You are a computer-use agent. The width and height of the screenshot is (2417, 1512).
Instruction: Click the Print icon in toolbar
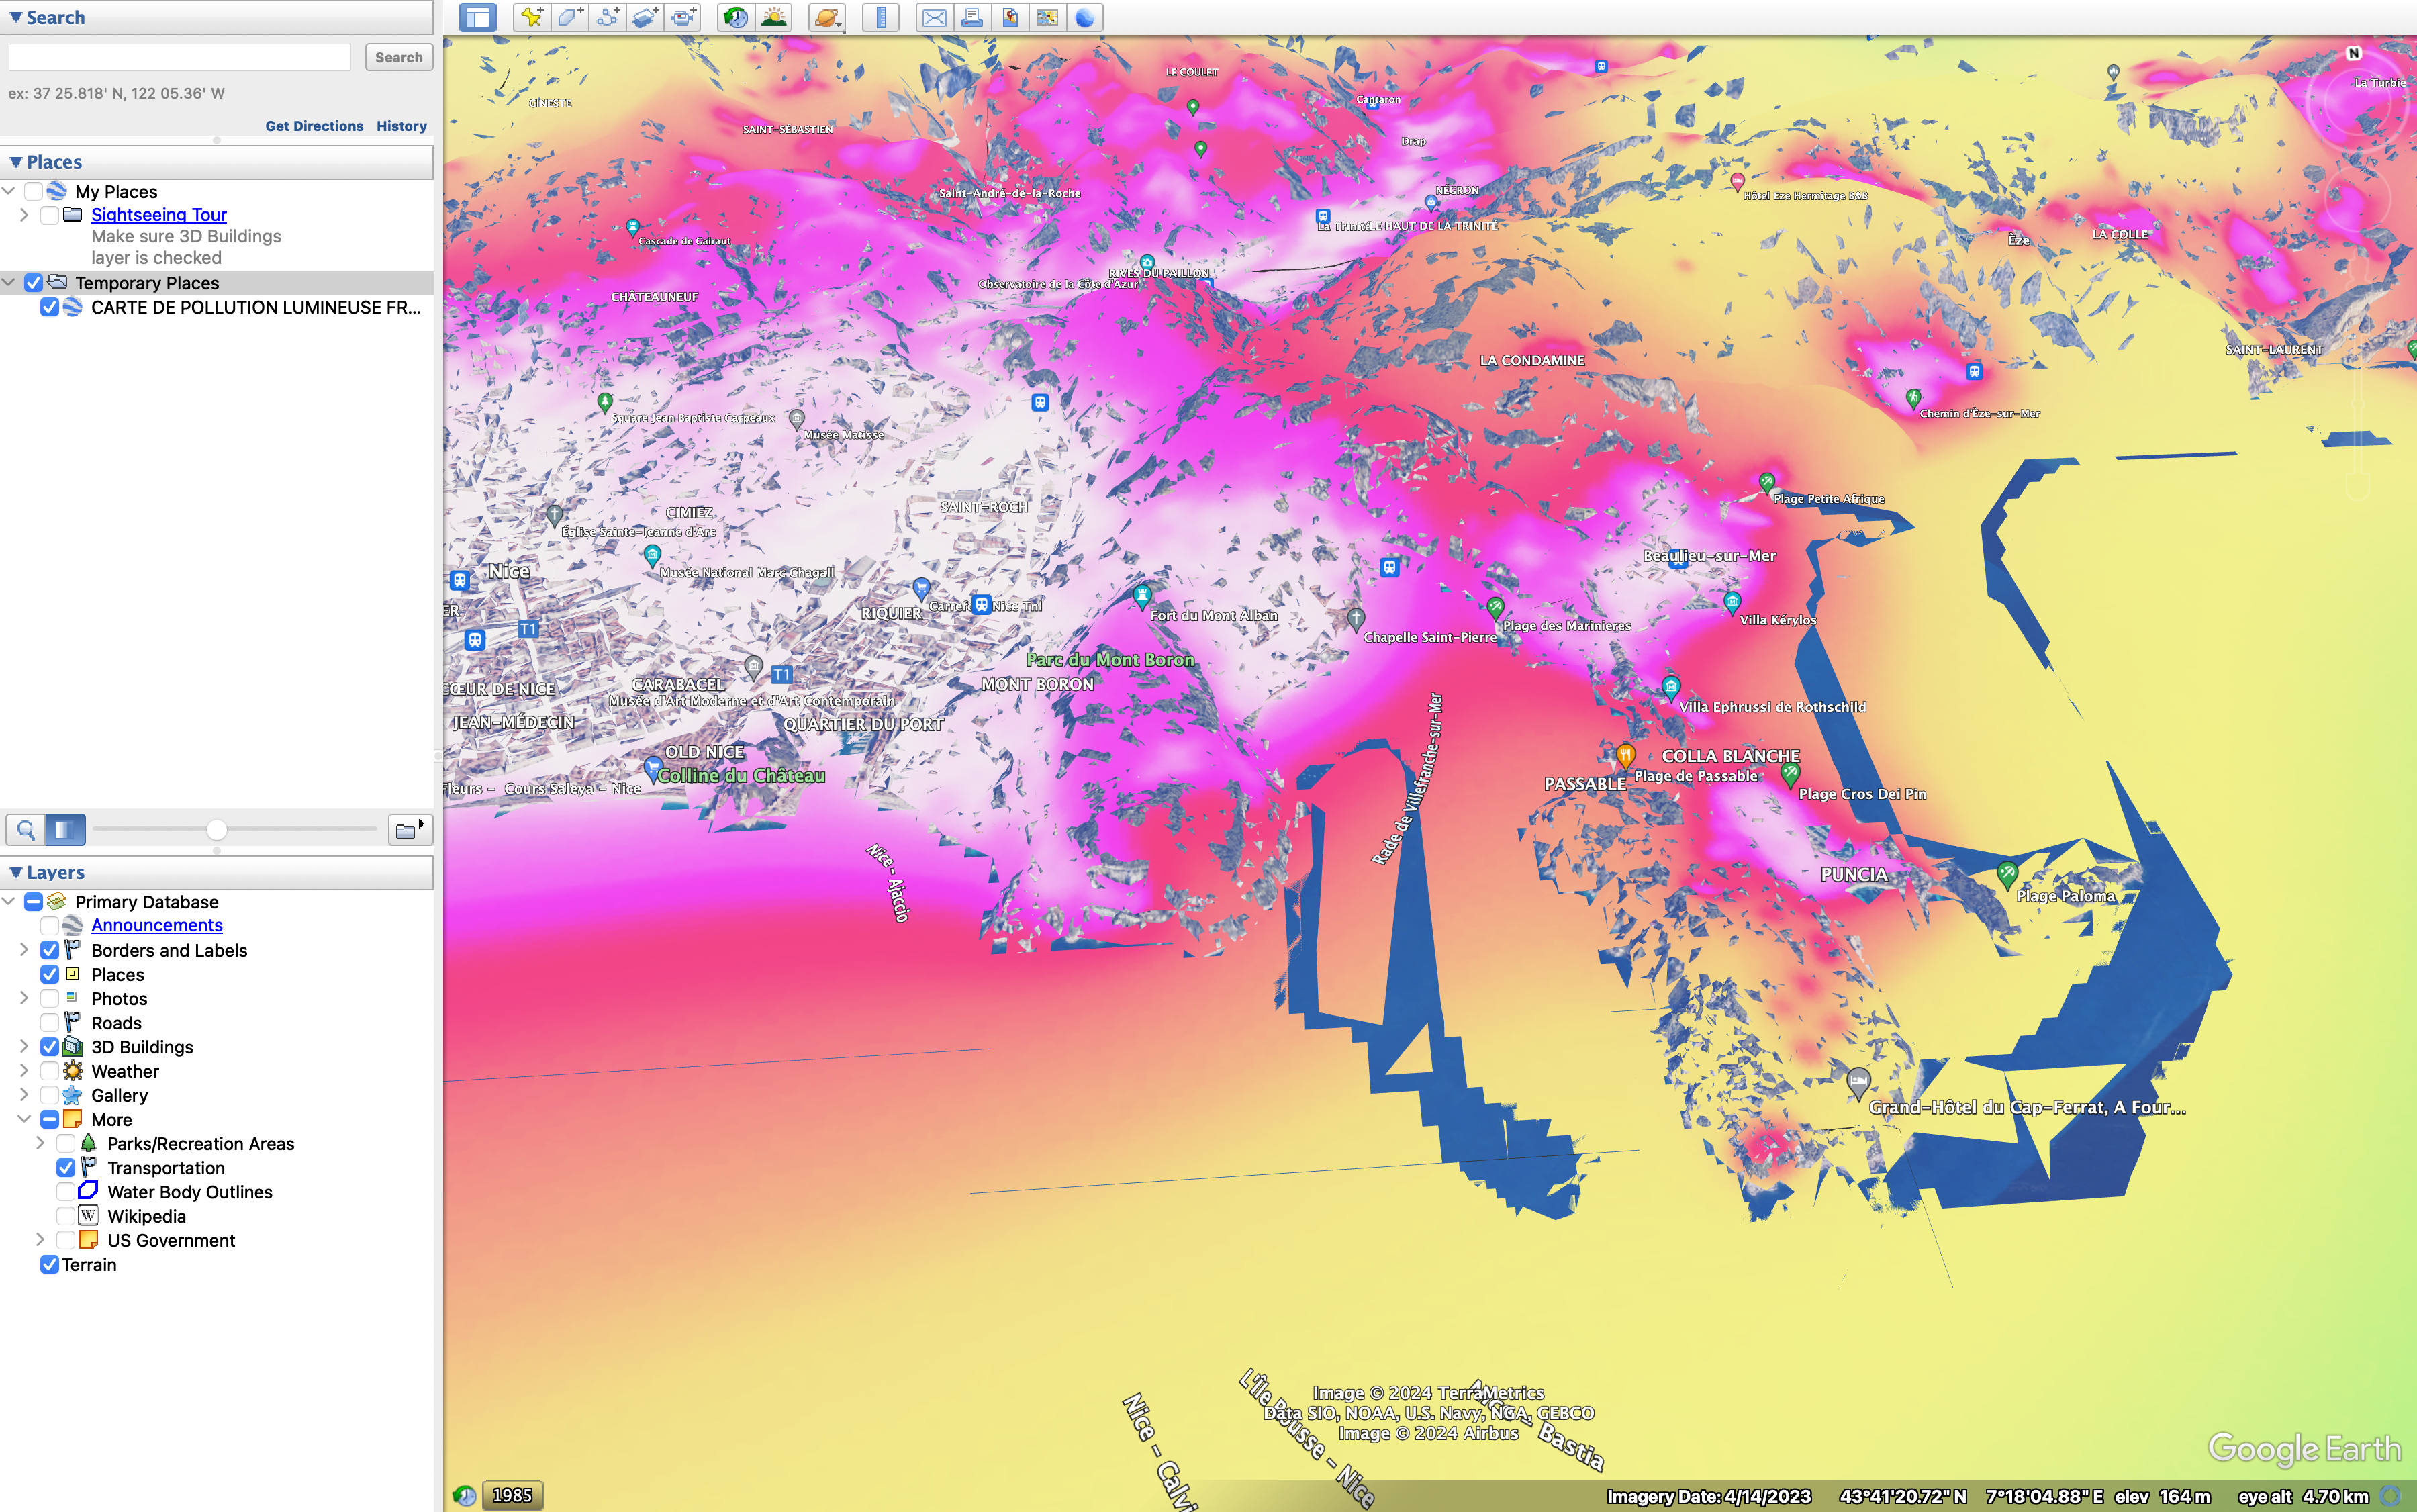point(971,17)
